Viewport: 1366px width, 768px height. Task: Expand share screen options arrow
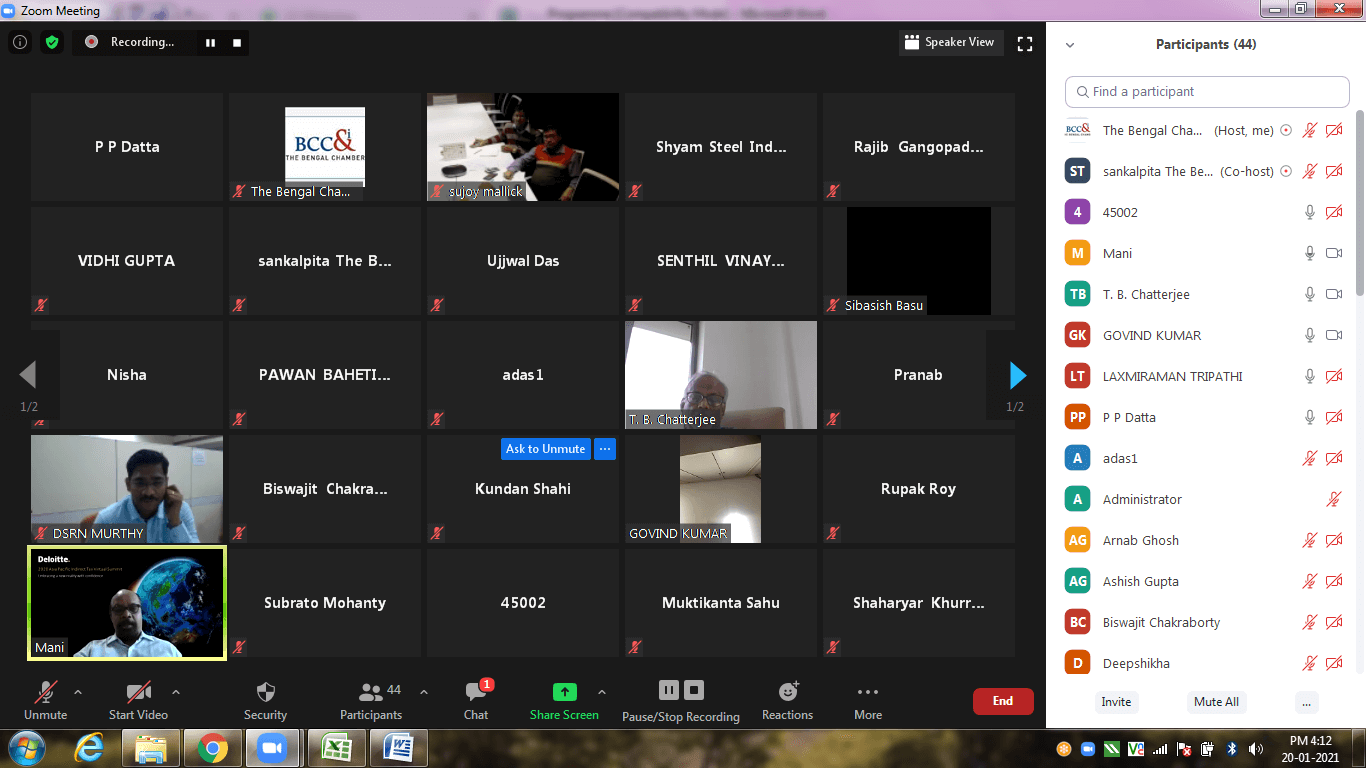[602, 692]
